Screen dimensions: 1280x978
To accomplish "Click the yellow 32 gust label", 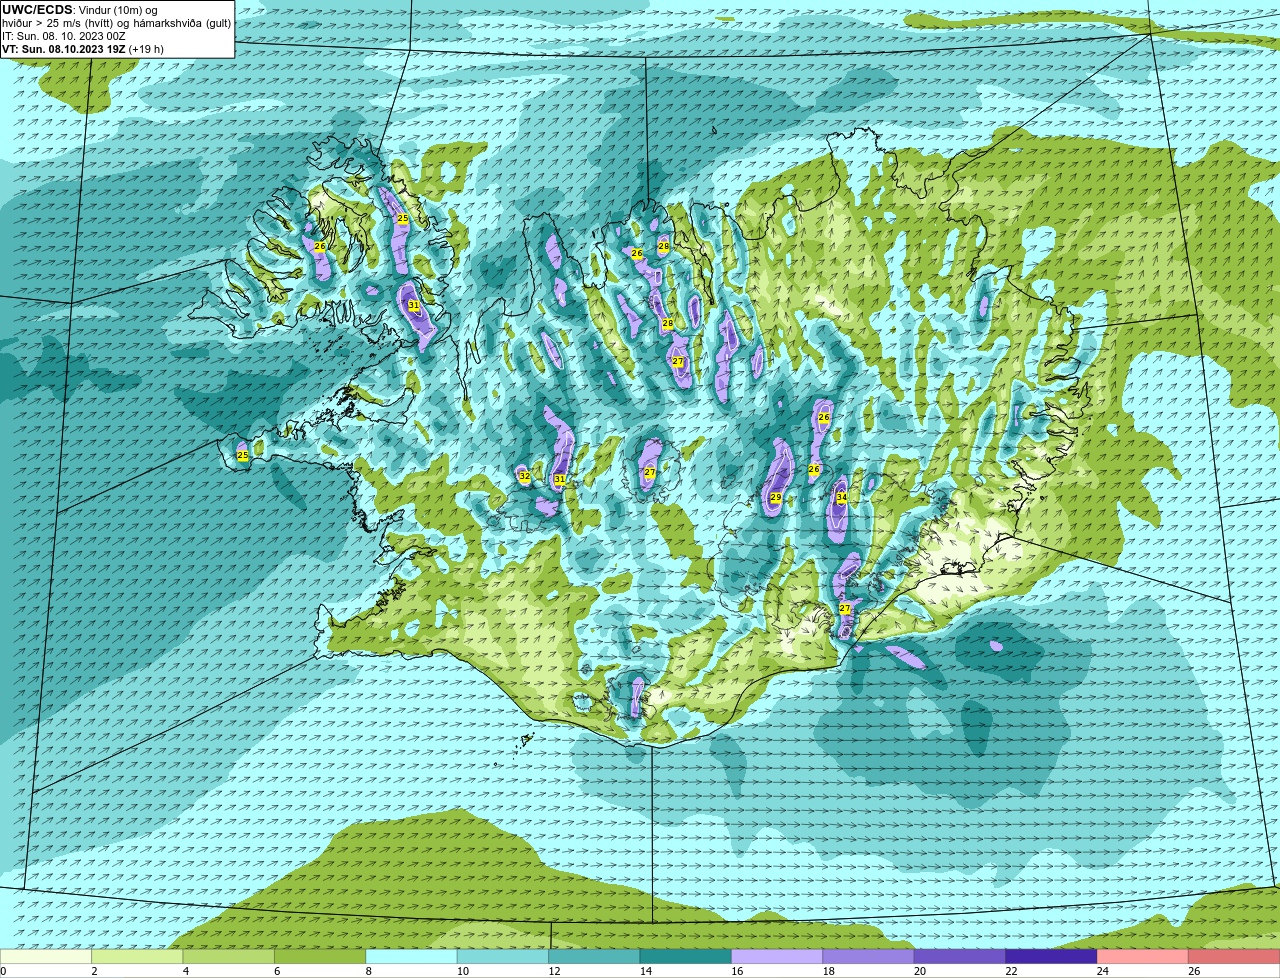I will (524, 477).
